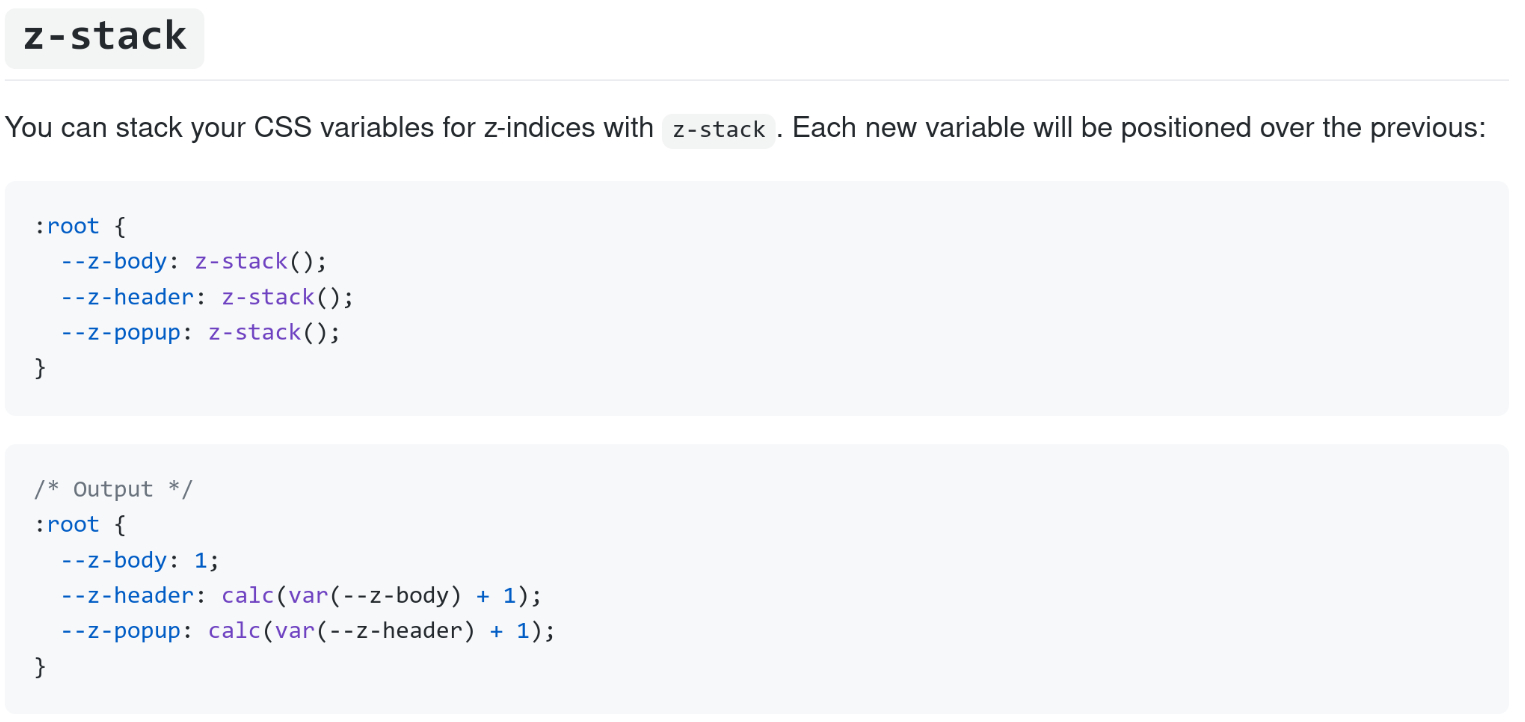Click '--z-header' property in input code
This screenshot has width=1525, height=722.
pyautogui.click(x=127, y=297)
